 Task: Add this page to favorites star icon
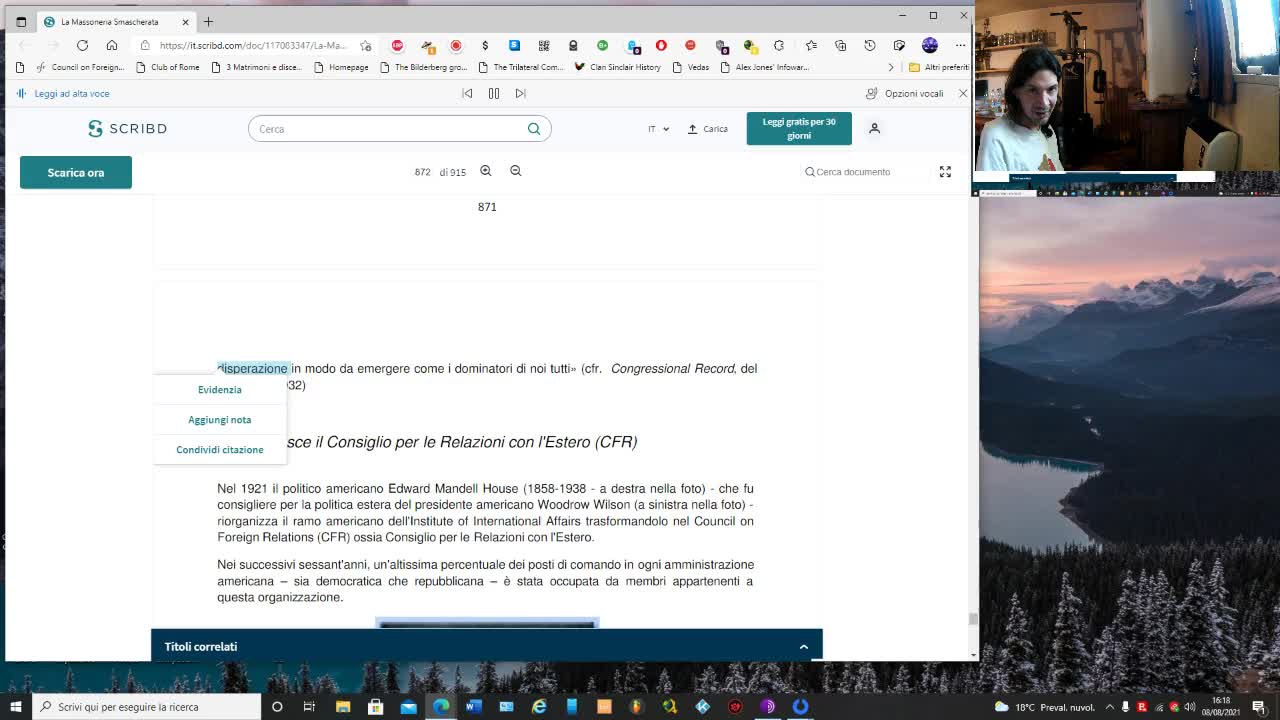(366, 45)
